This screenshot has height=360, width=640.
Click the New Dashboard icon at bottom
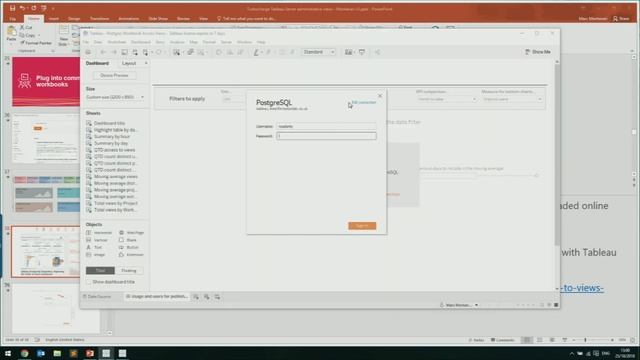pos(207,297)
